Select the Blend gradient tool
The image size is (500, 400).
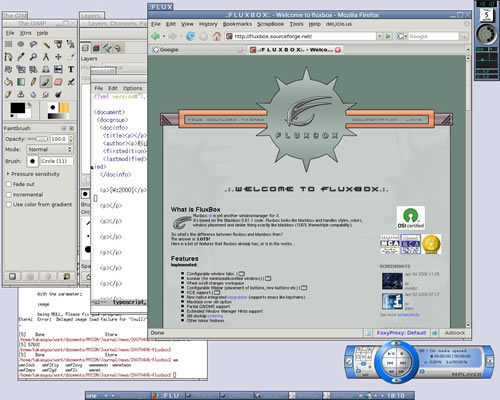21,82
